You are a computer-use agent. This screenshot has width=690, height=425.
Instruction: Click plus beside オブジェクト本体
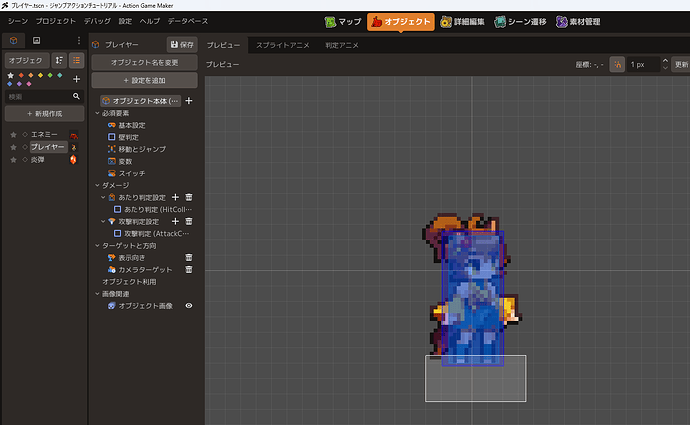pyautogui.click(x=189, y=101)
